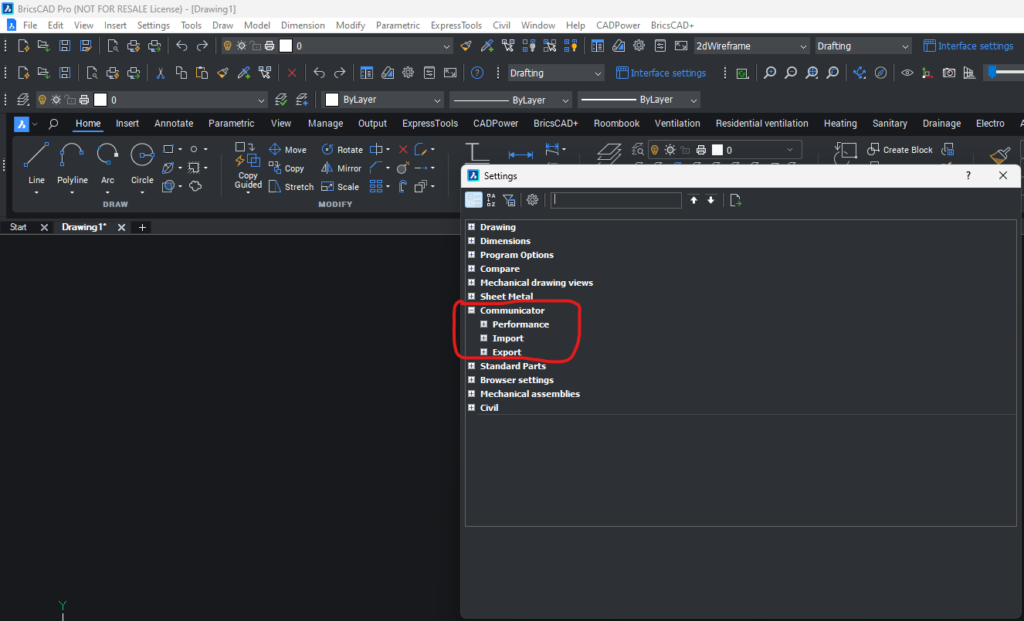Screen dimensions: 1024x621
Task: Click the down arrow for next search result
Action: pyautogui.click(x=711, y=200)
